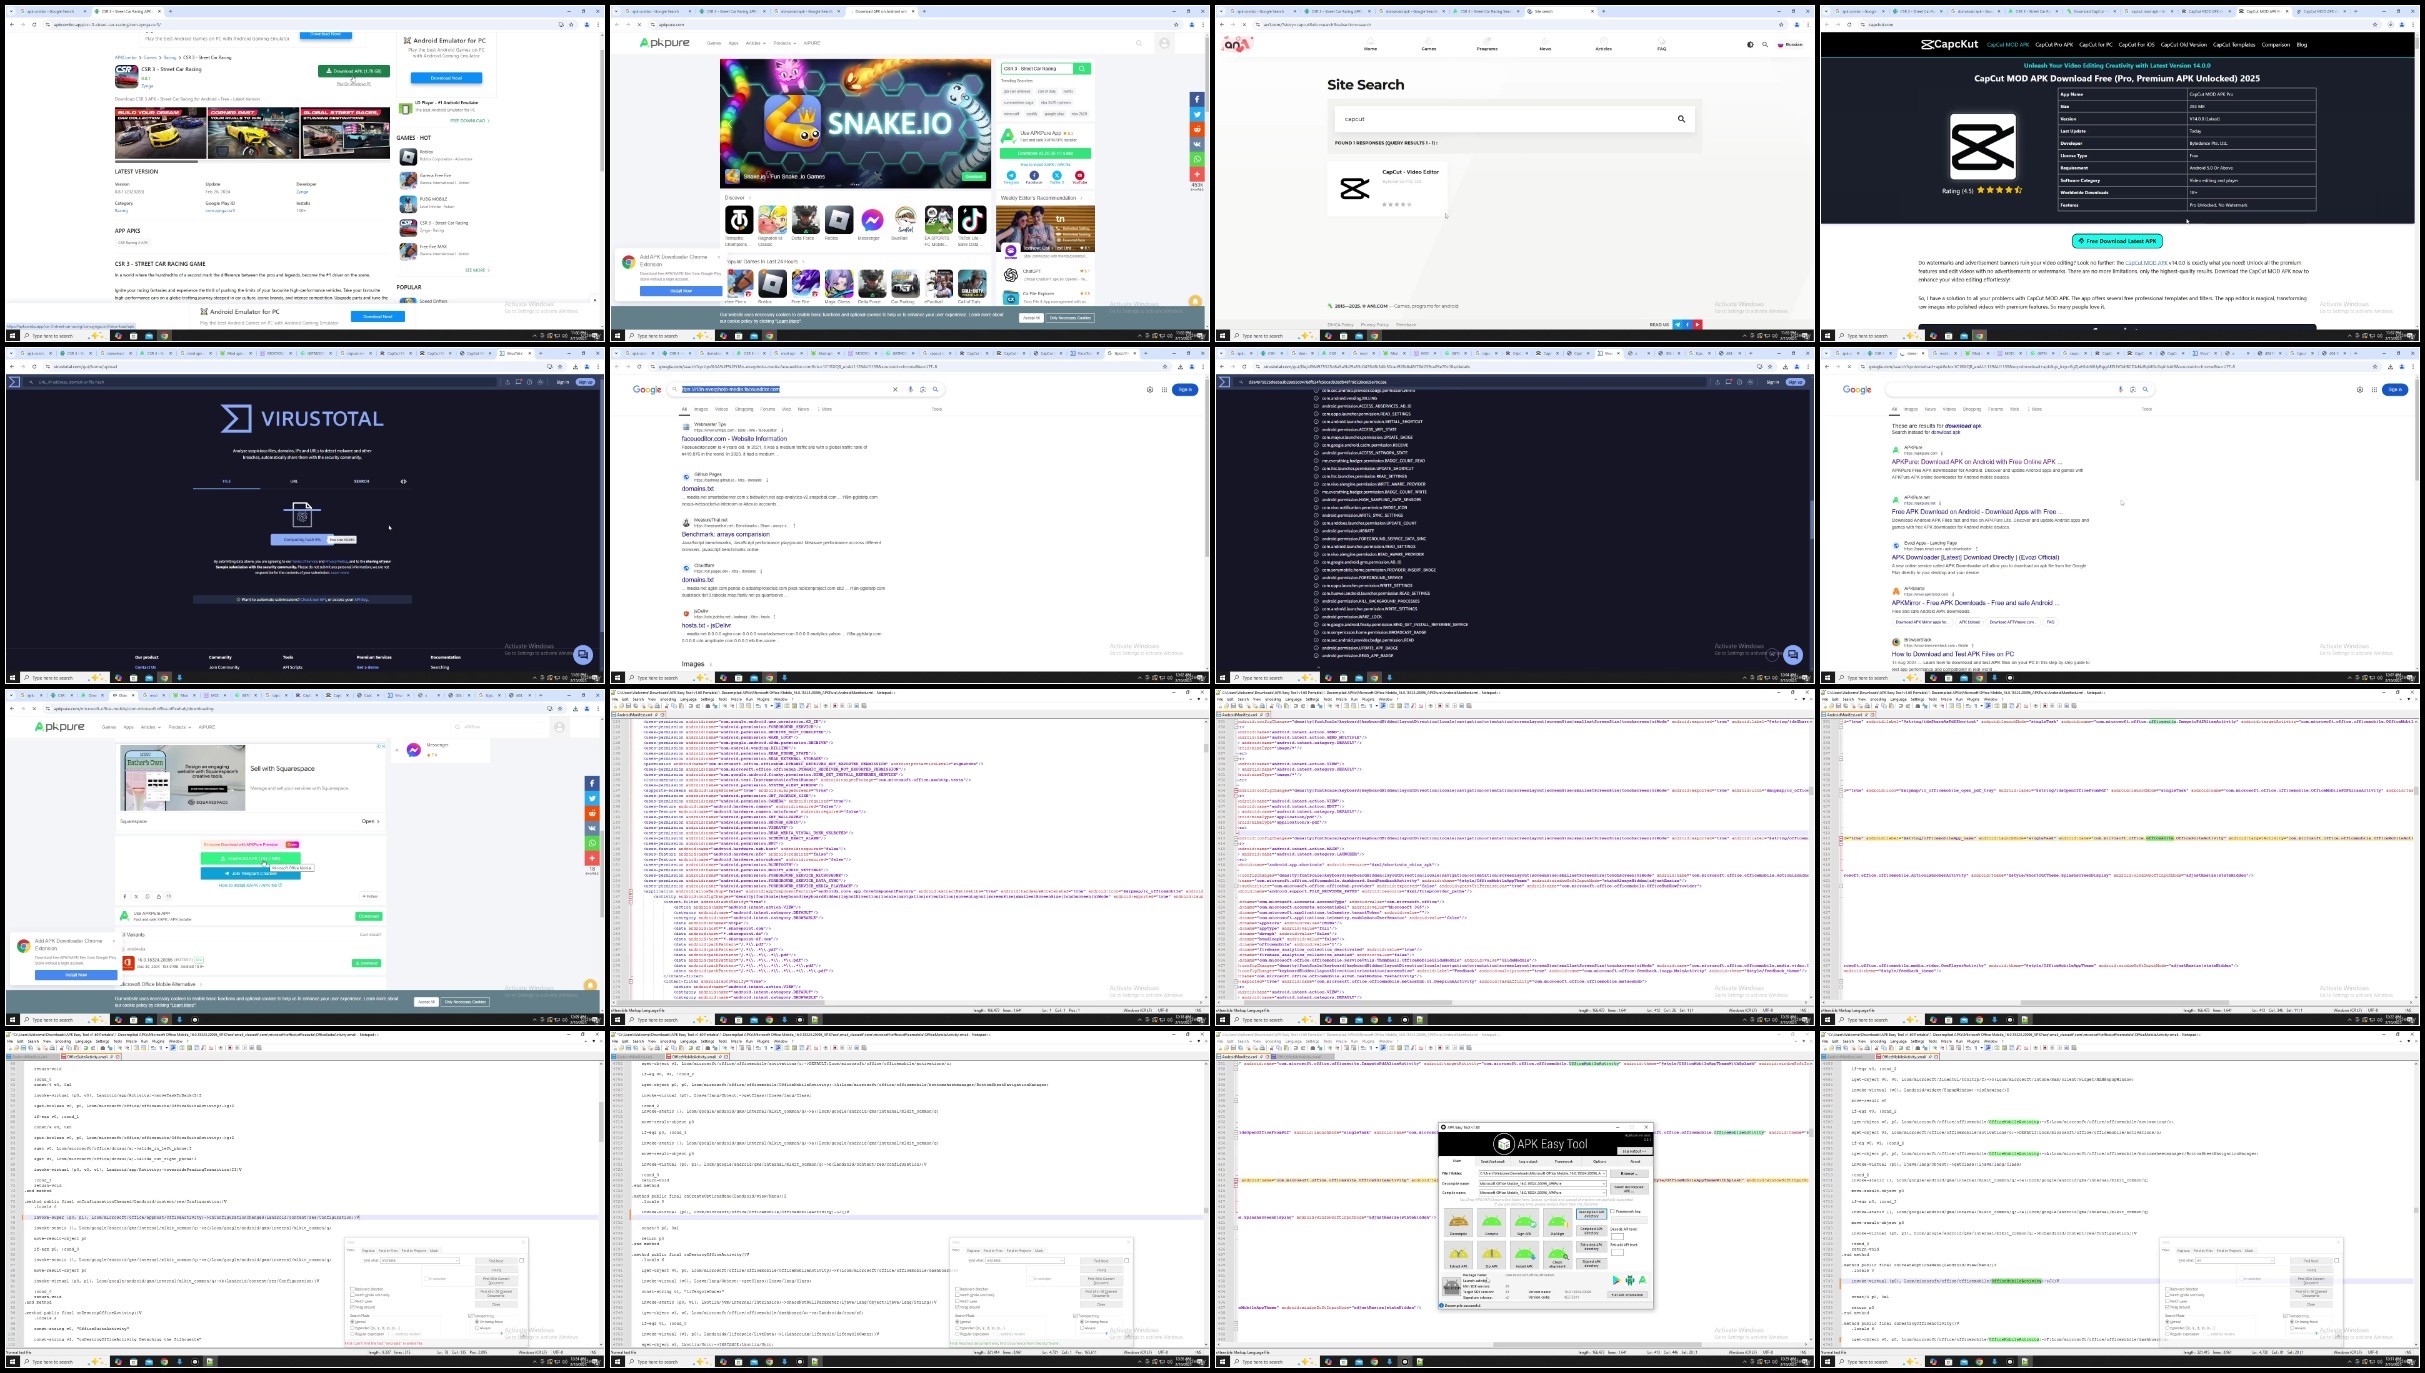Switch to the Options tab in APK Easy Tool

[1600, 1161]
